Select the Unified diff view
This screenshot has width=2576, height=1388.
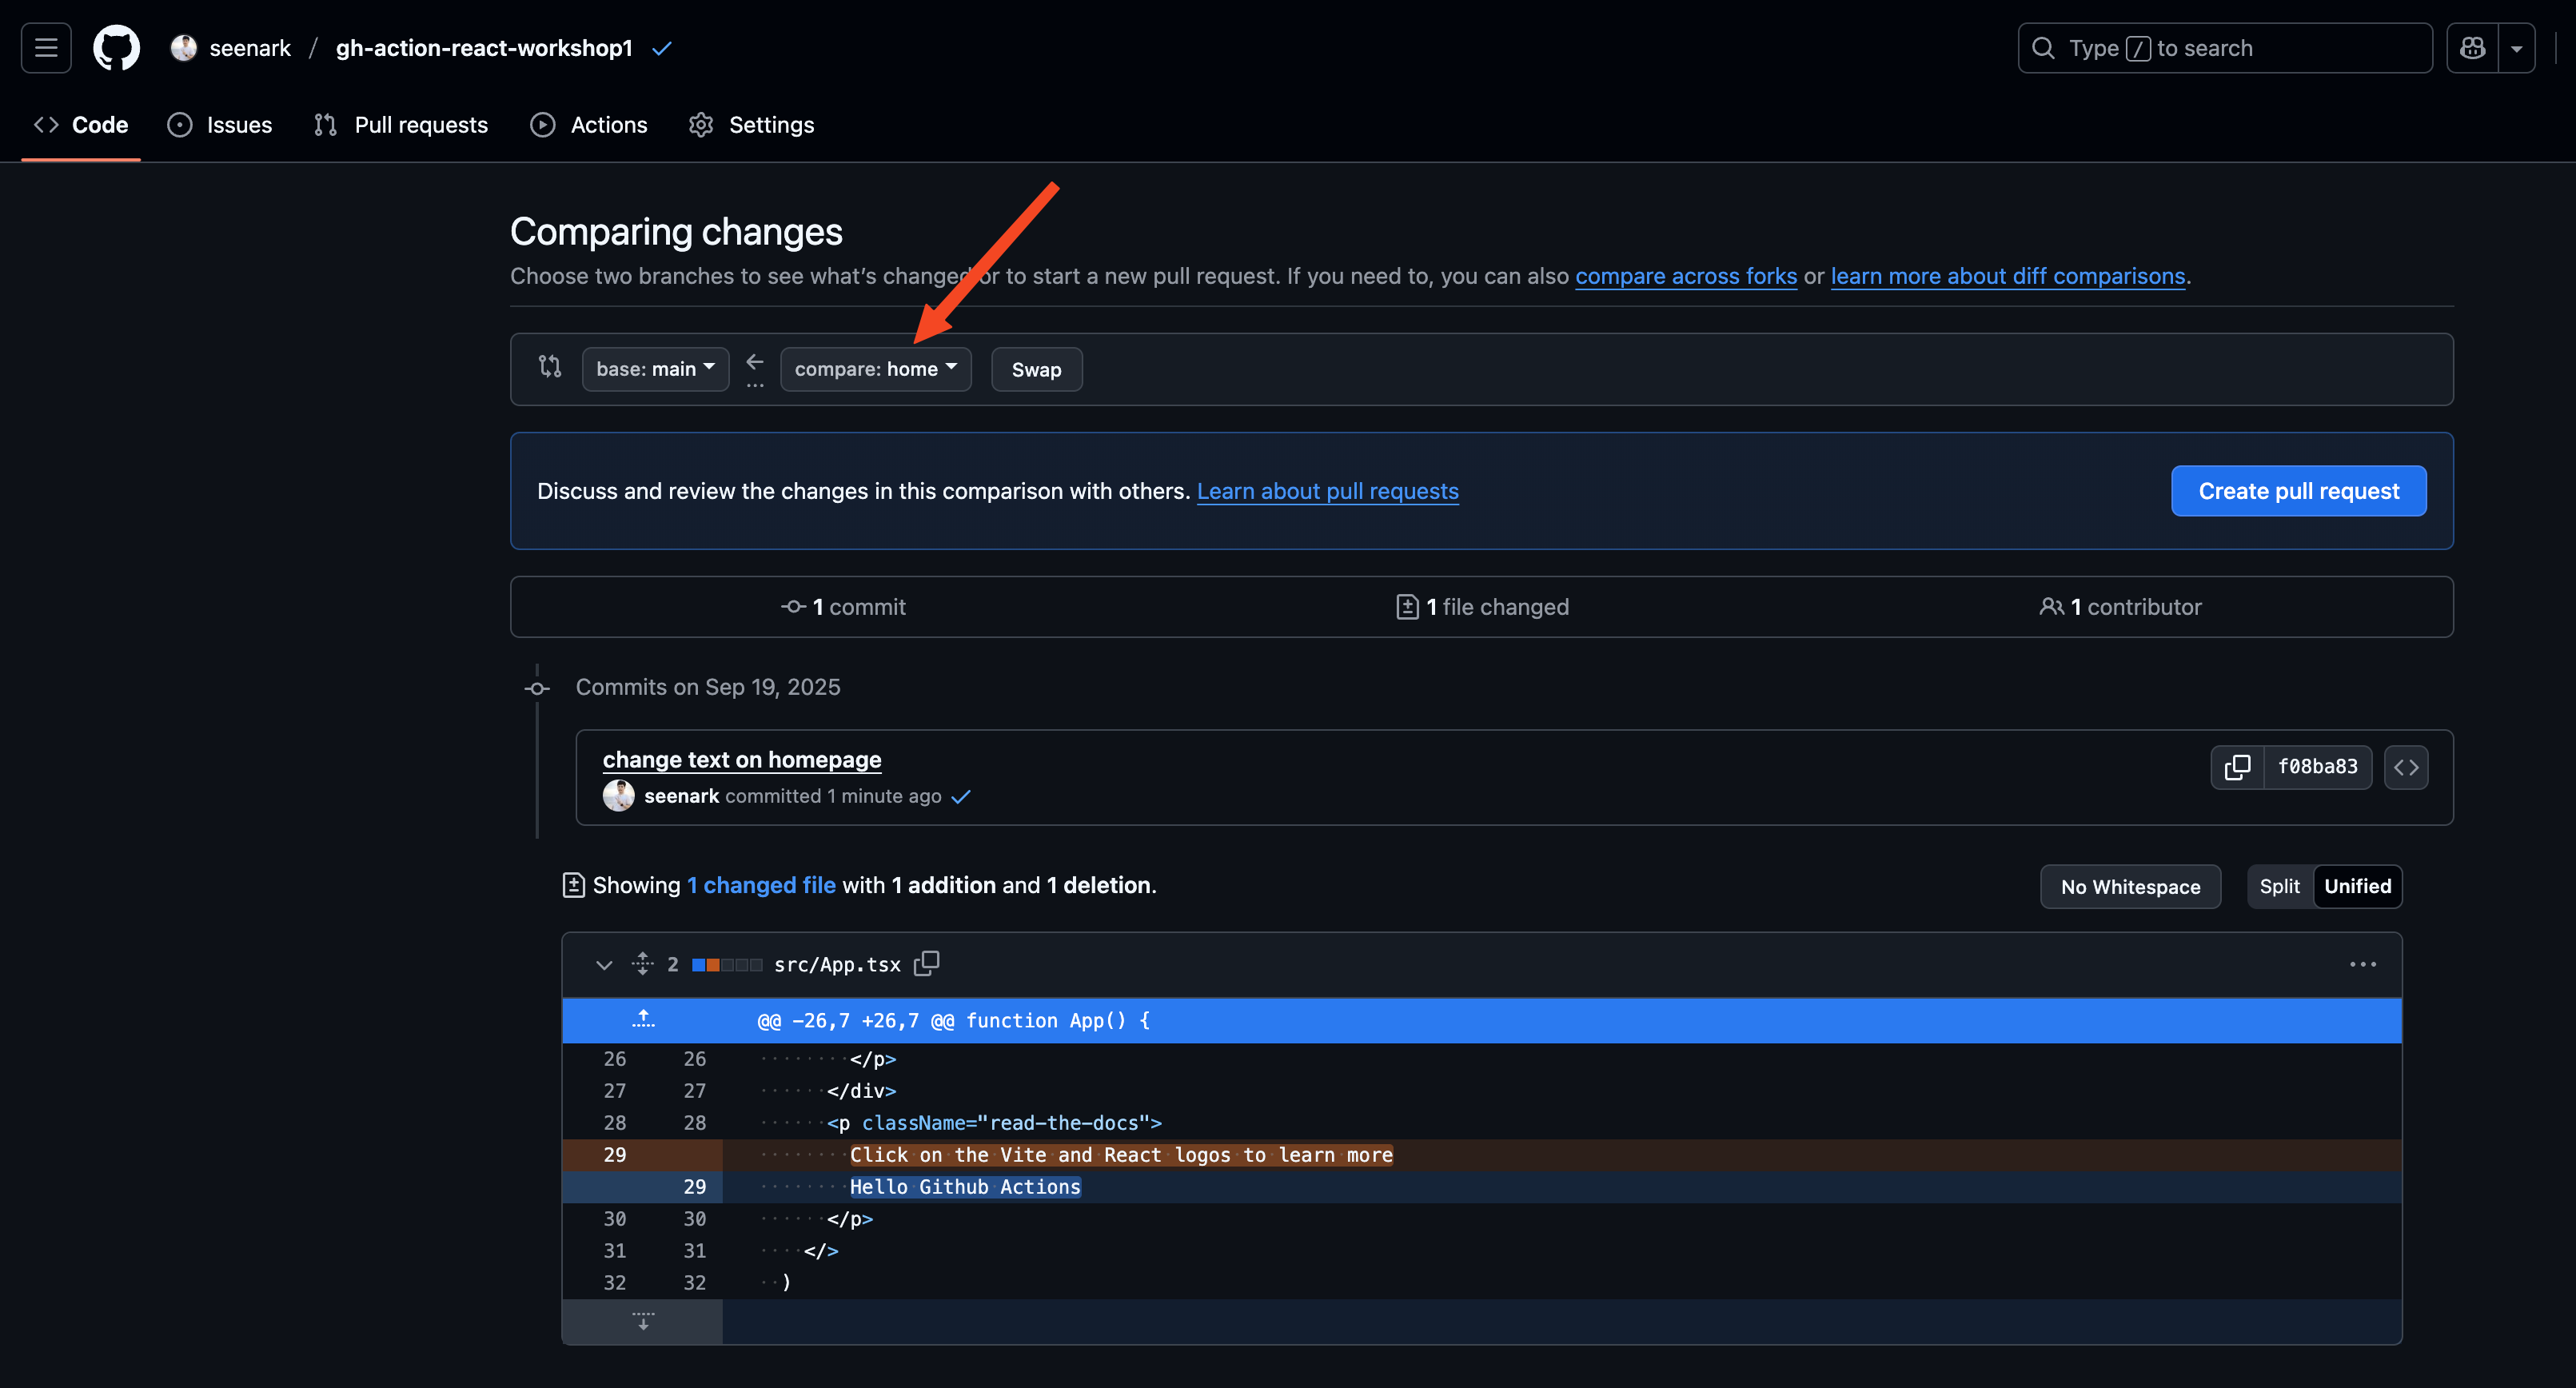coord(2357,886)
